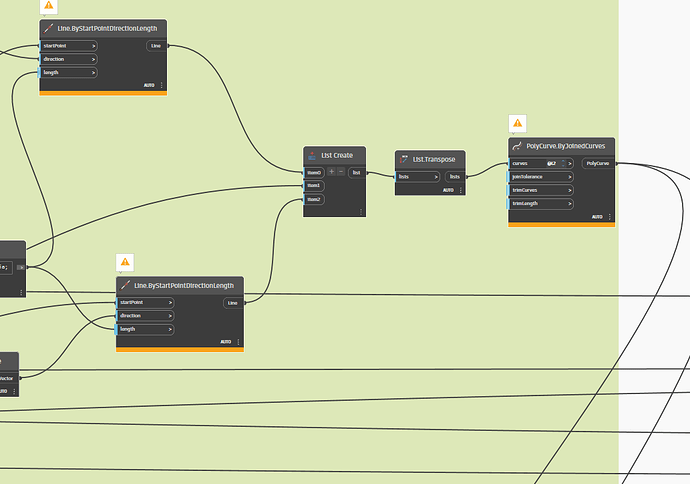Select the List Create node title
The width and height of the screenshot is (690, 484).
pos(337,155)
